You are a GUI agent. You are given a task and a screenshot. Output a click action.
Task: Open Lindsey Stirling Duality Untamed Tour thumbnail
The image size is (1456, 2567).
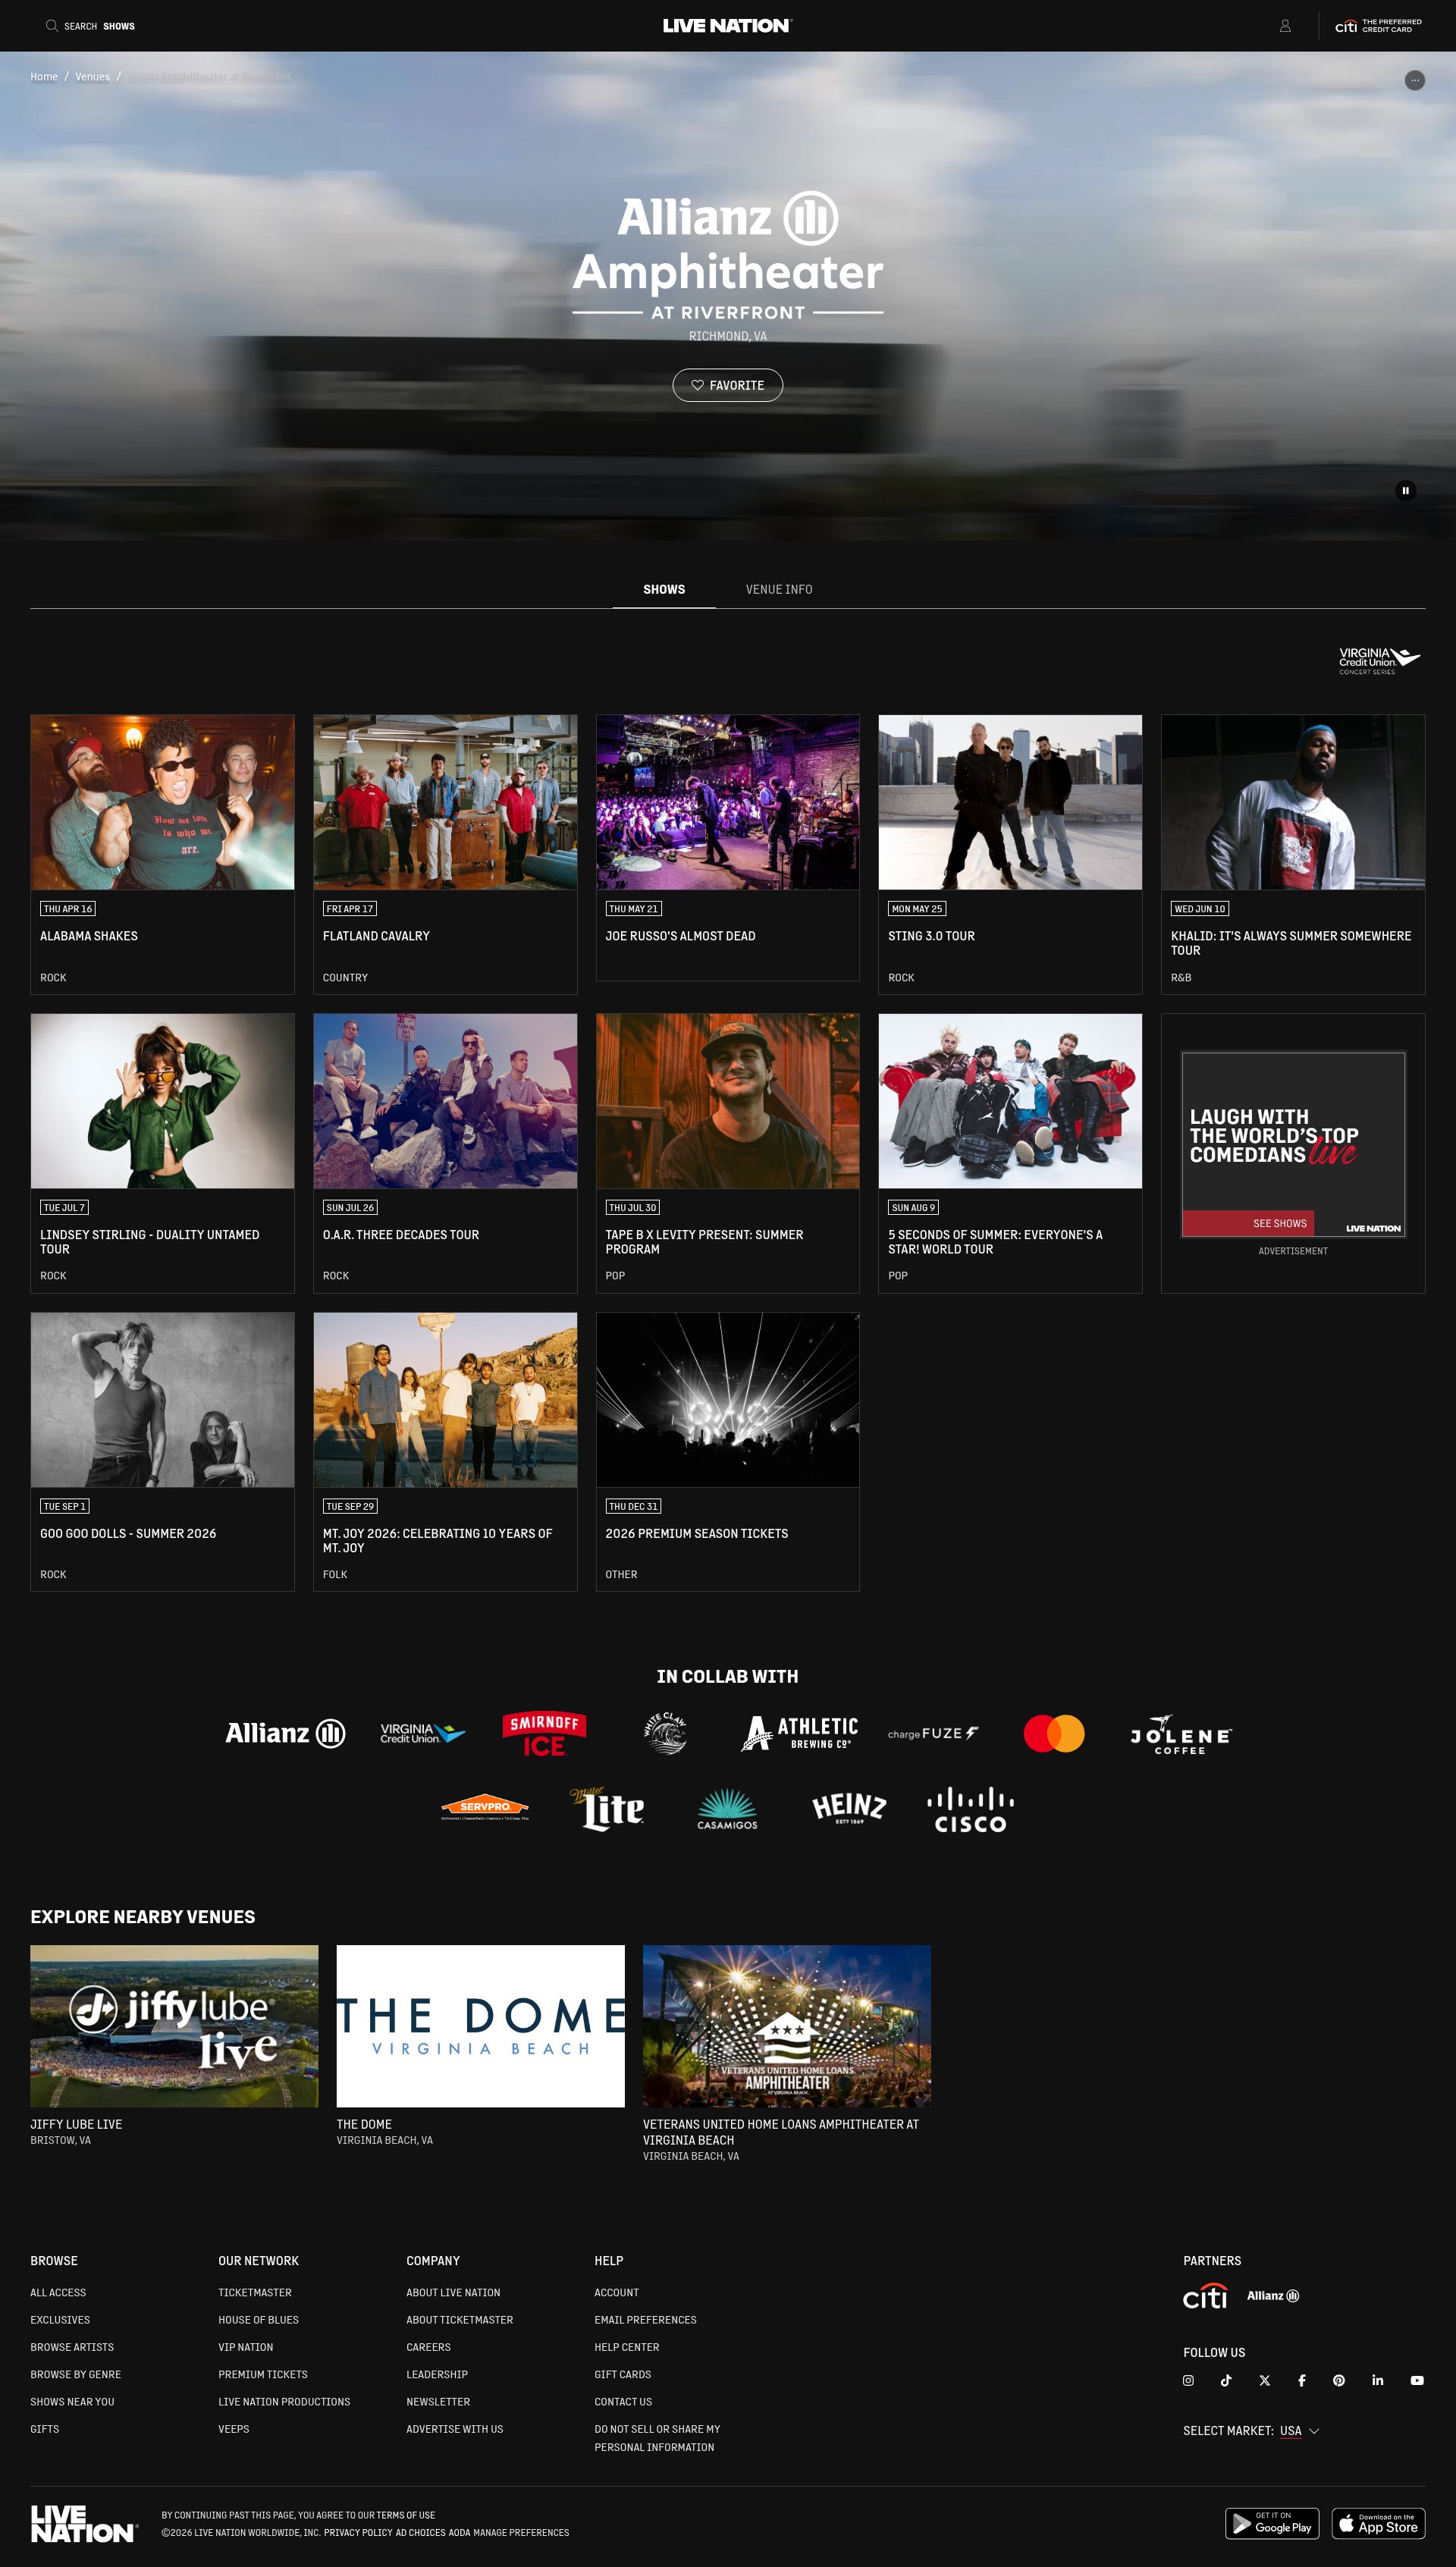click(162, 1101)
